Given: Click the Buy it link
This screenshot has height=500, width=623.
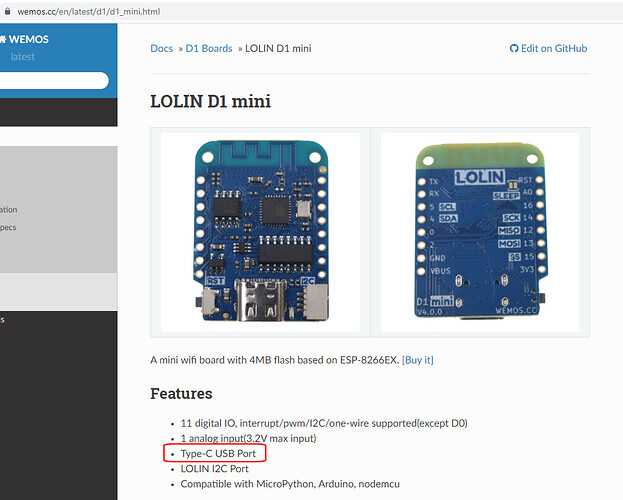Looking at the screenshot, I should point(418,360).
